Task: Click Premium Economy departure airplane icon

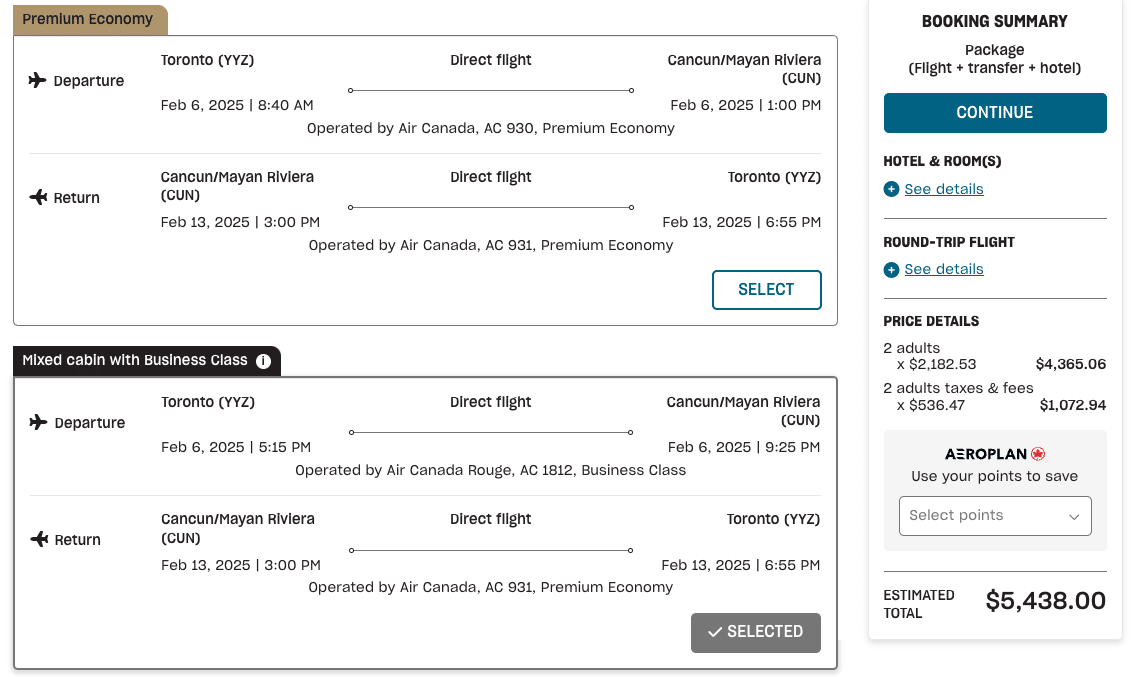Action: click(38, 81)
